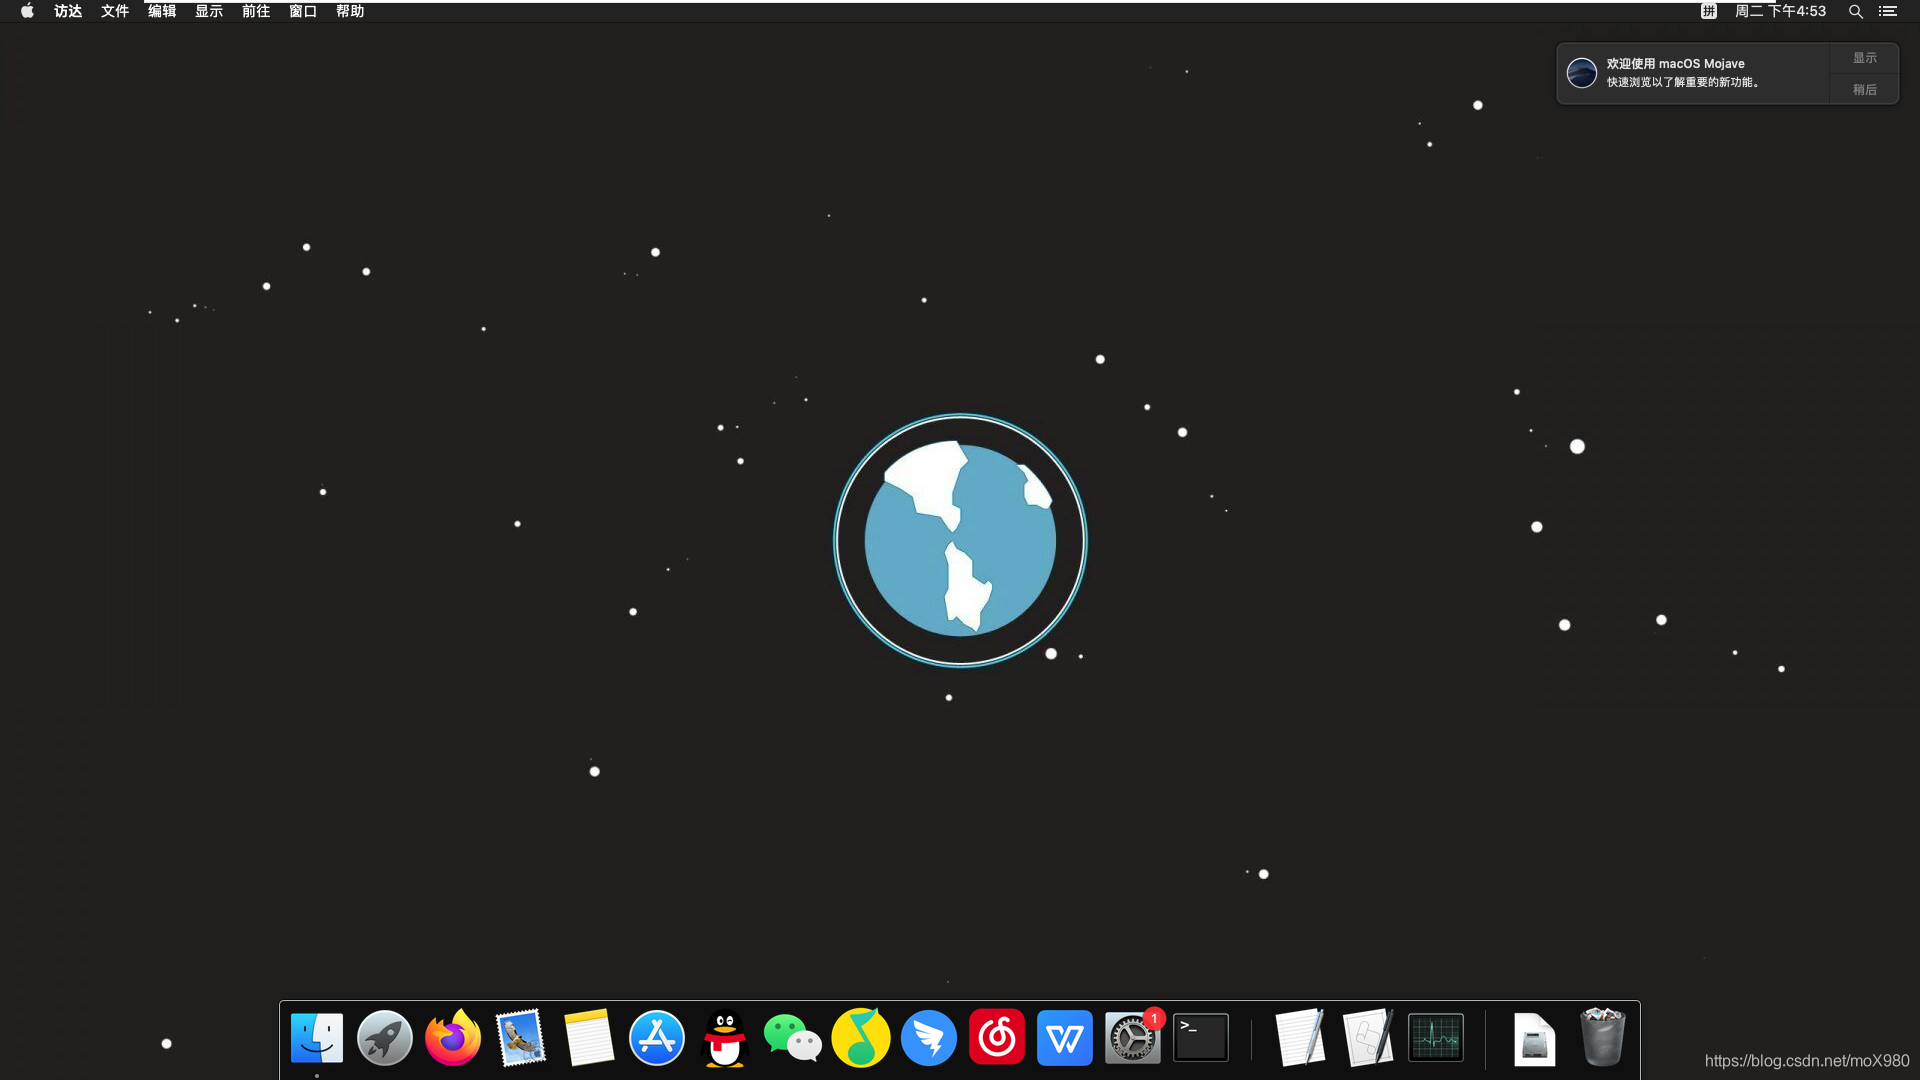Open the document file icon beside Trash
Screen dimensions: 1920x1080
[x=1534, y=1039]
